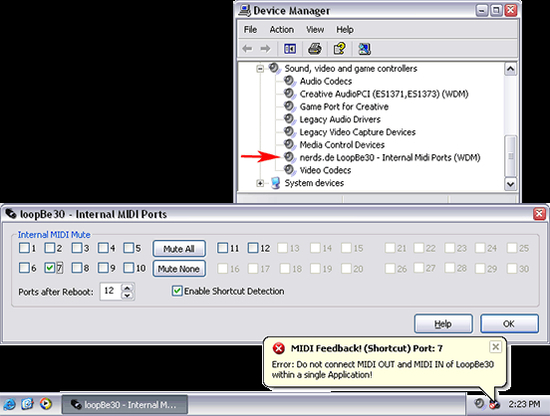Click loopBe30 taskbar button

pyautogui.click(x=125, y=404)
